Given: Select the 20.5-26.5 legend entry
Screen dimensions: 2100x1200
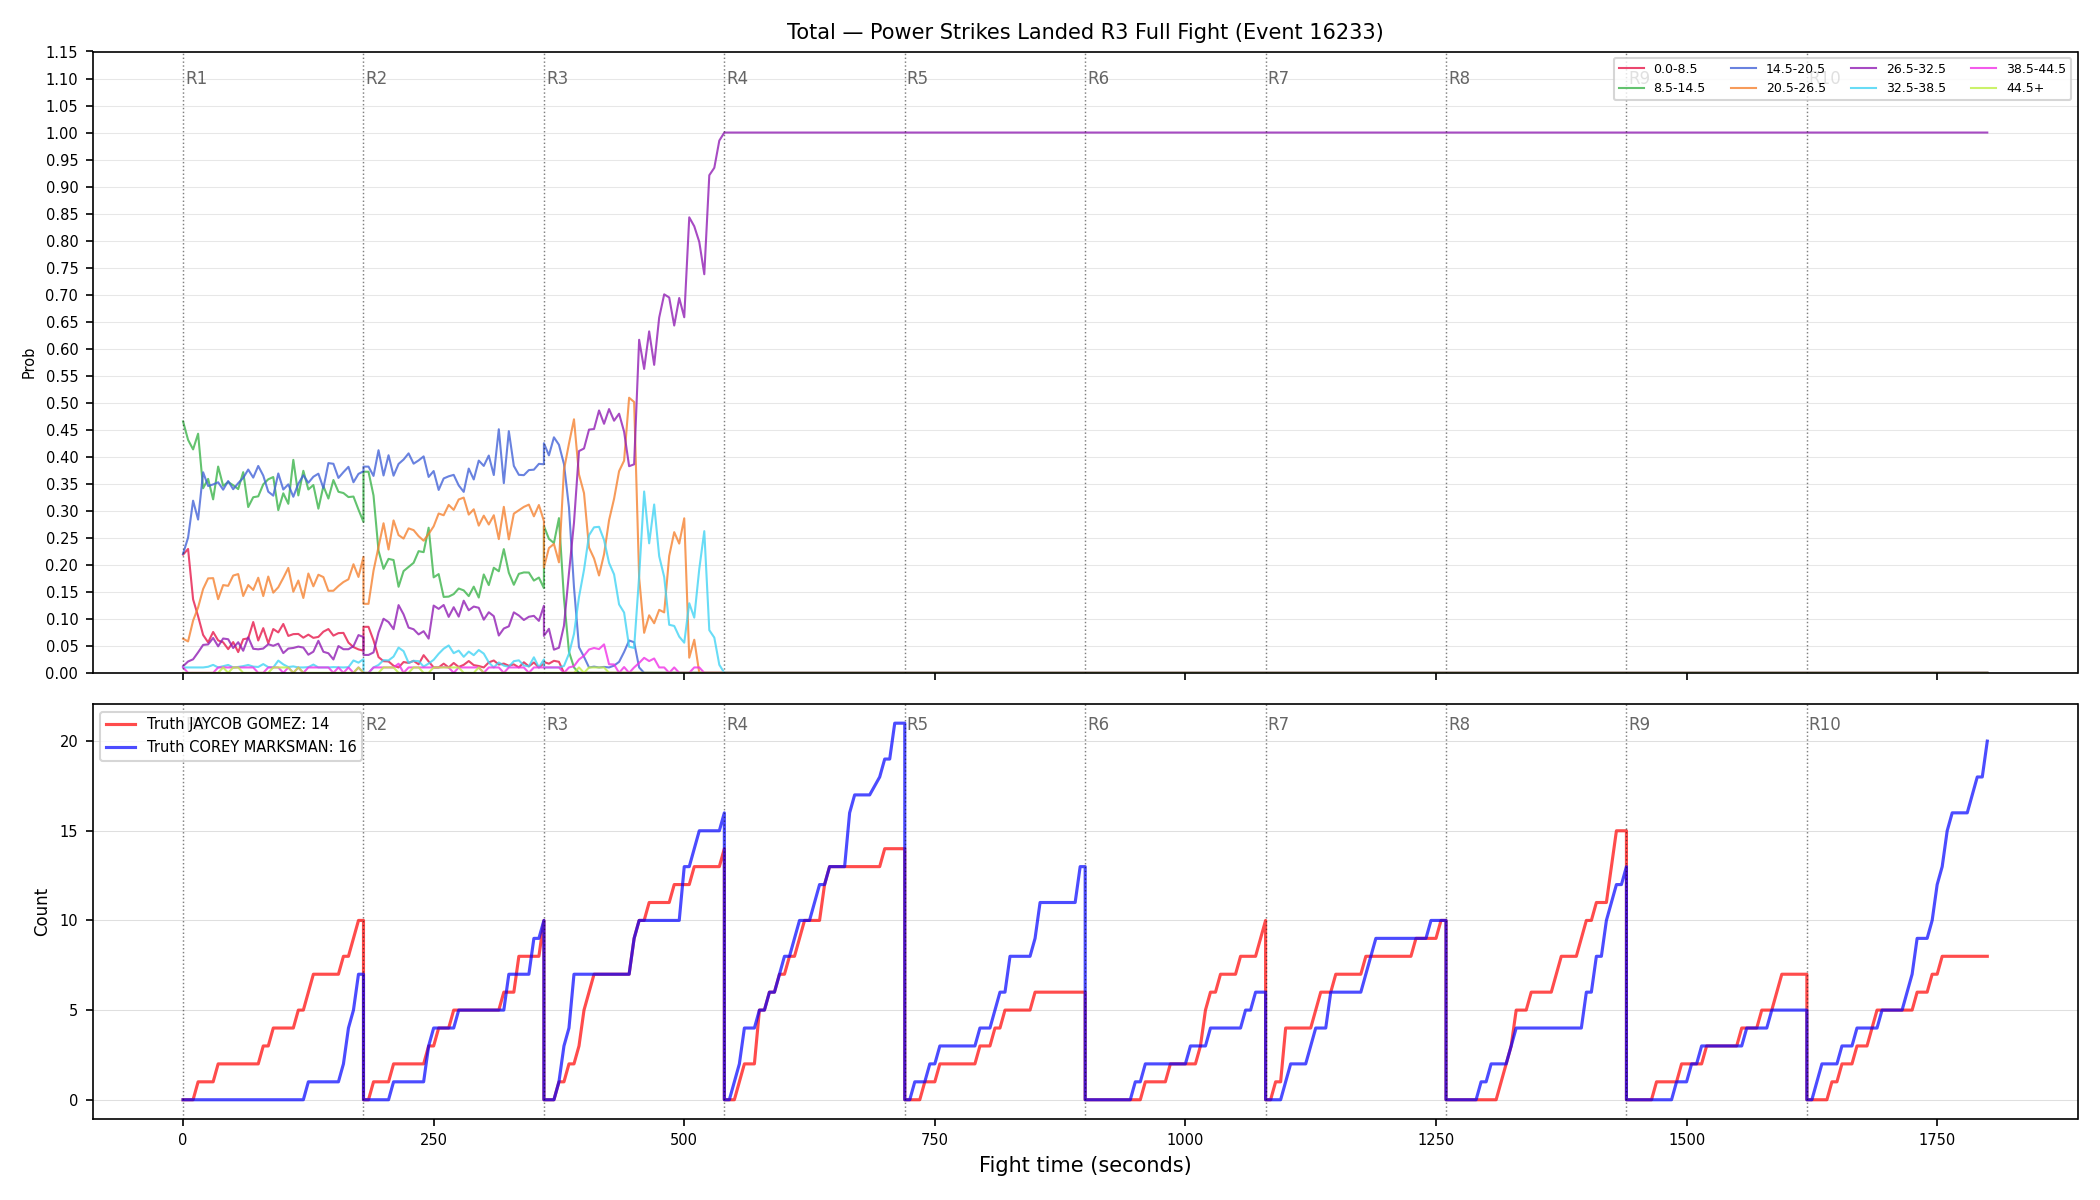Looking at the screenshot, I should click(1777, 88).
